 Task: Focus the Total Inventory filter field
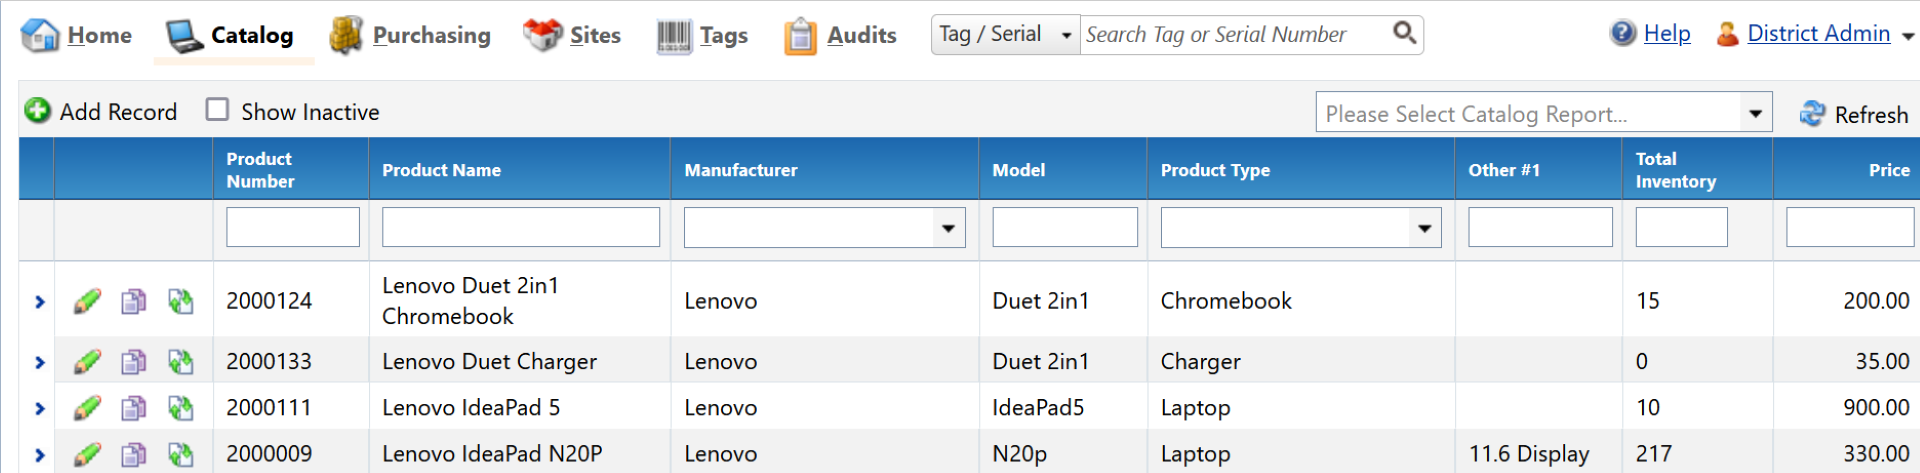[x=1681, y=227]
